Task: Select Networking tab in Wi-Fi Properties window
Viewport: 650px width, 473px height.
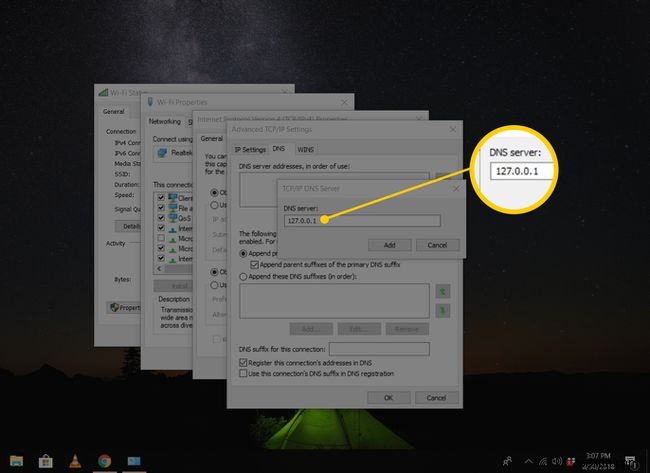Action: click(165, 121)
